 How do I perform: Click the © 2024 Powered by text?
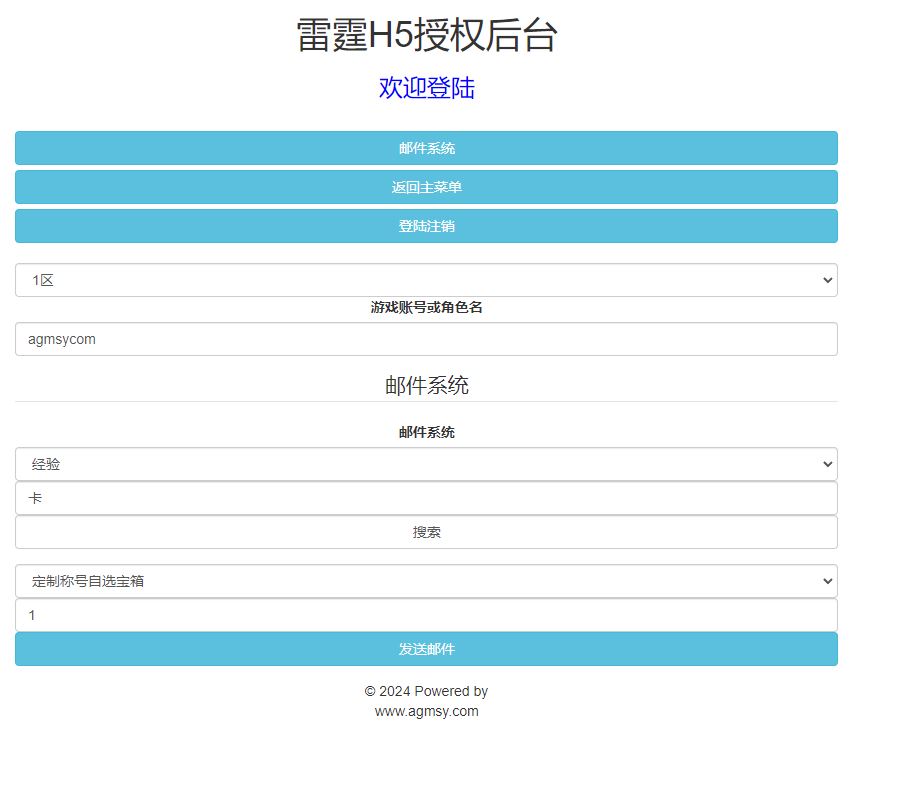(426, 691)
